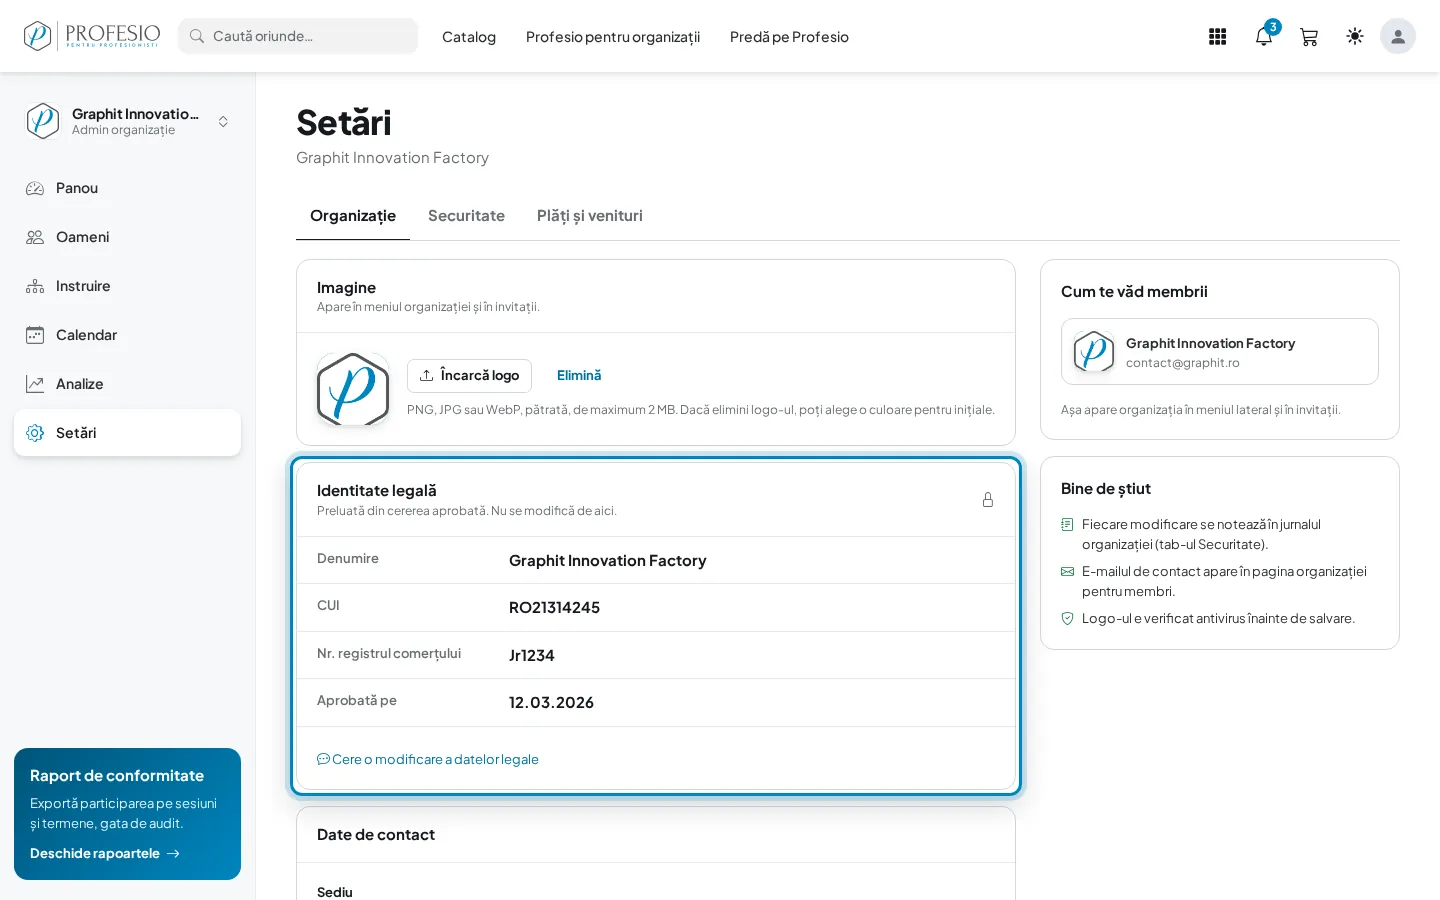Expand the Graphit Innovation organization switcher

pos(127,121)
